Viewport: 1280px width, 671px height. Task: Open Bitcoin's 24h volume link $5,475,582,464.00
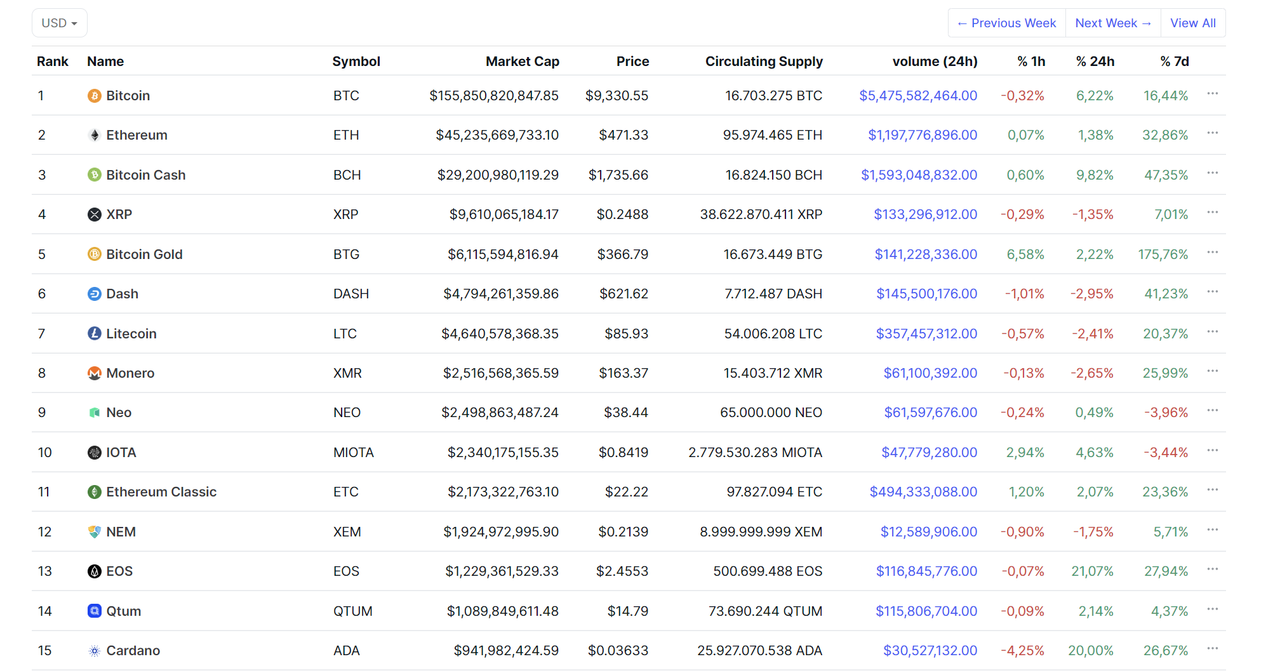point(918,96)
